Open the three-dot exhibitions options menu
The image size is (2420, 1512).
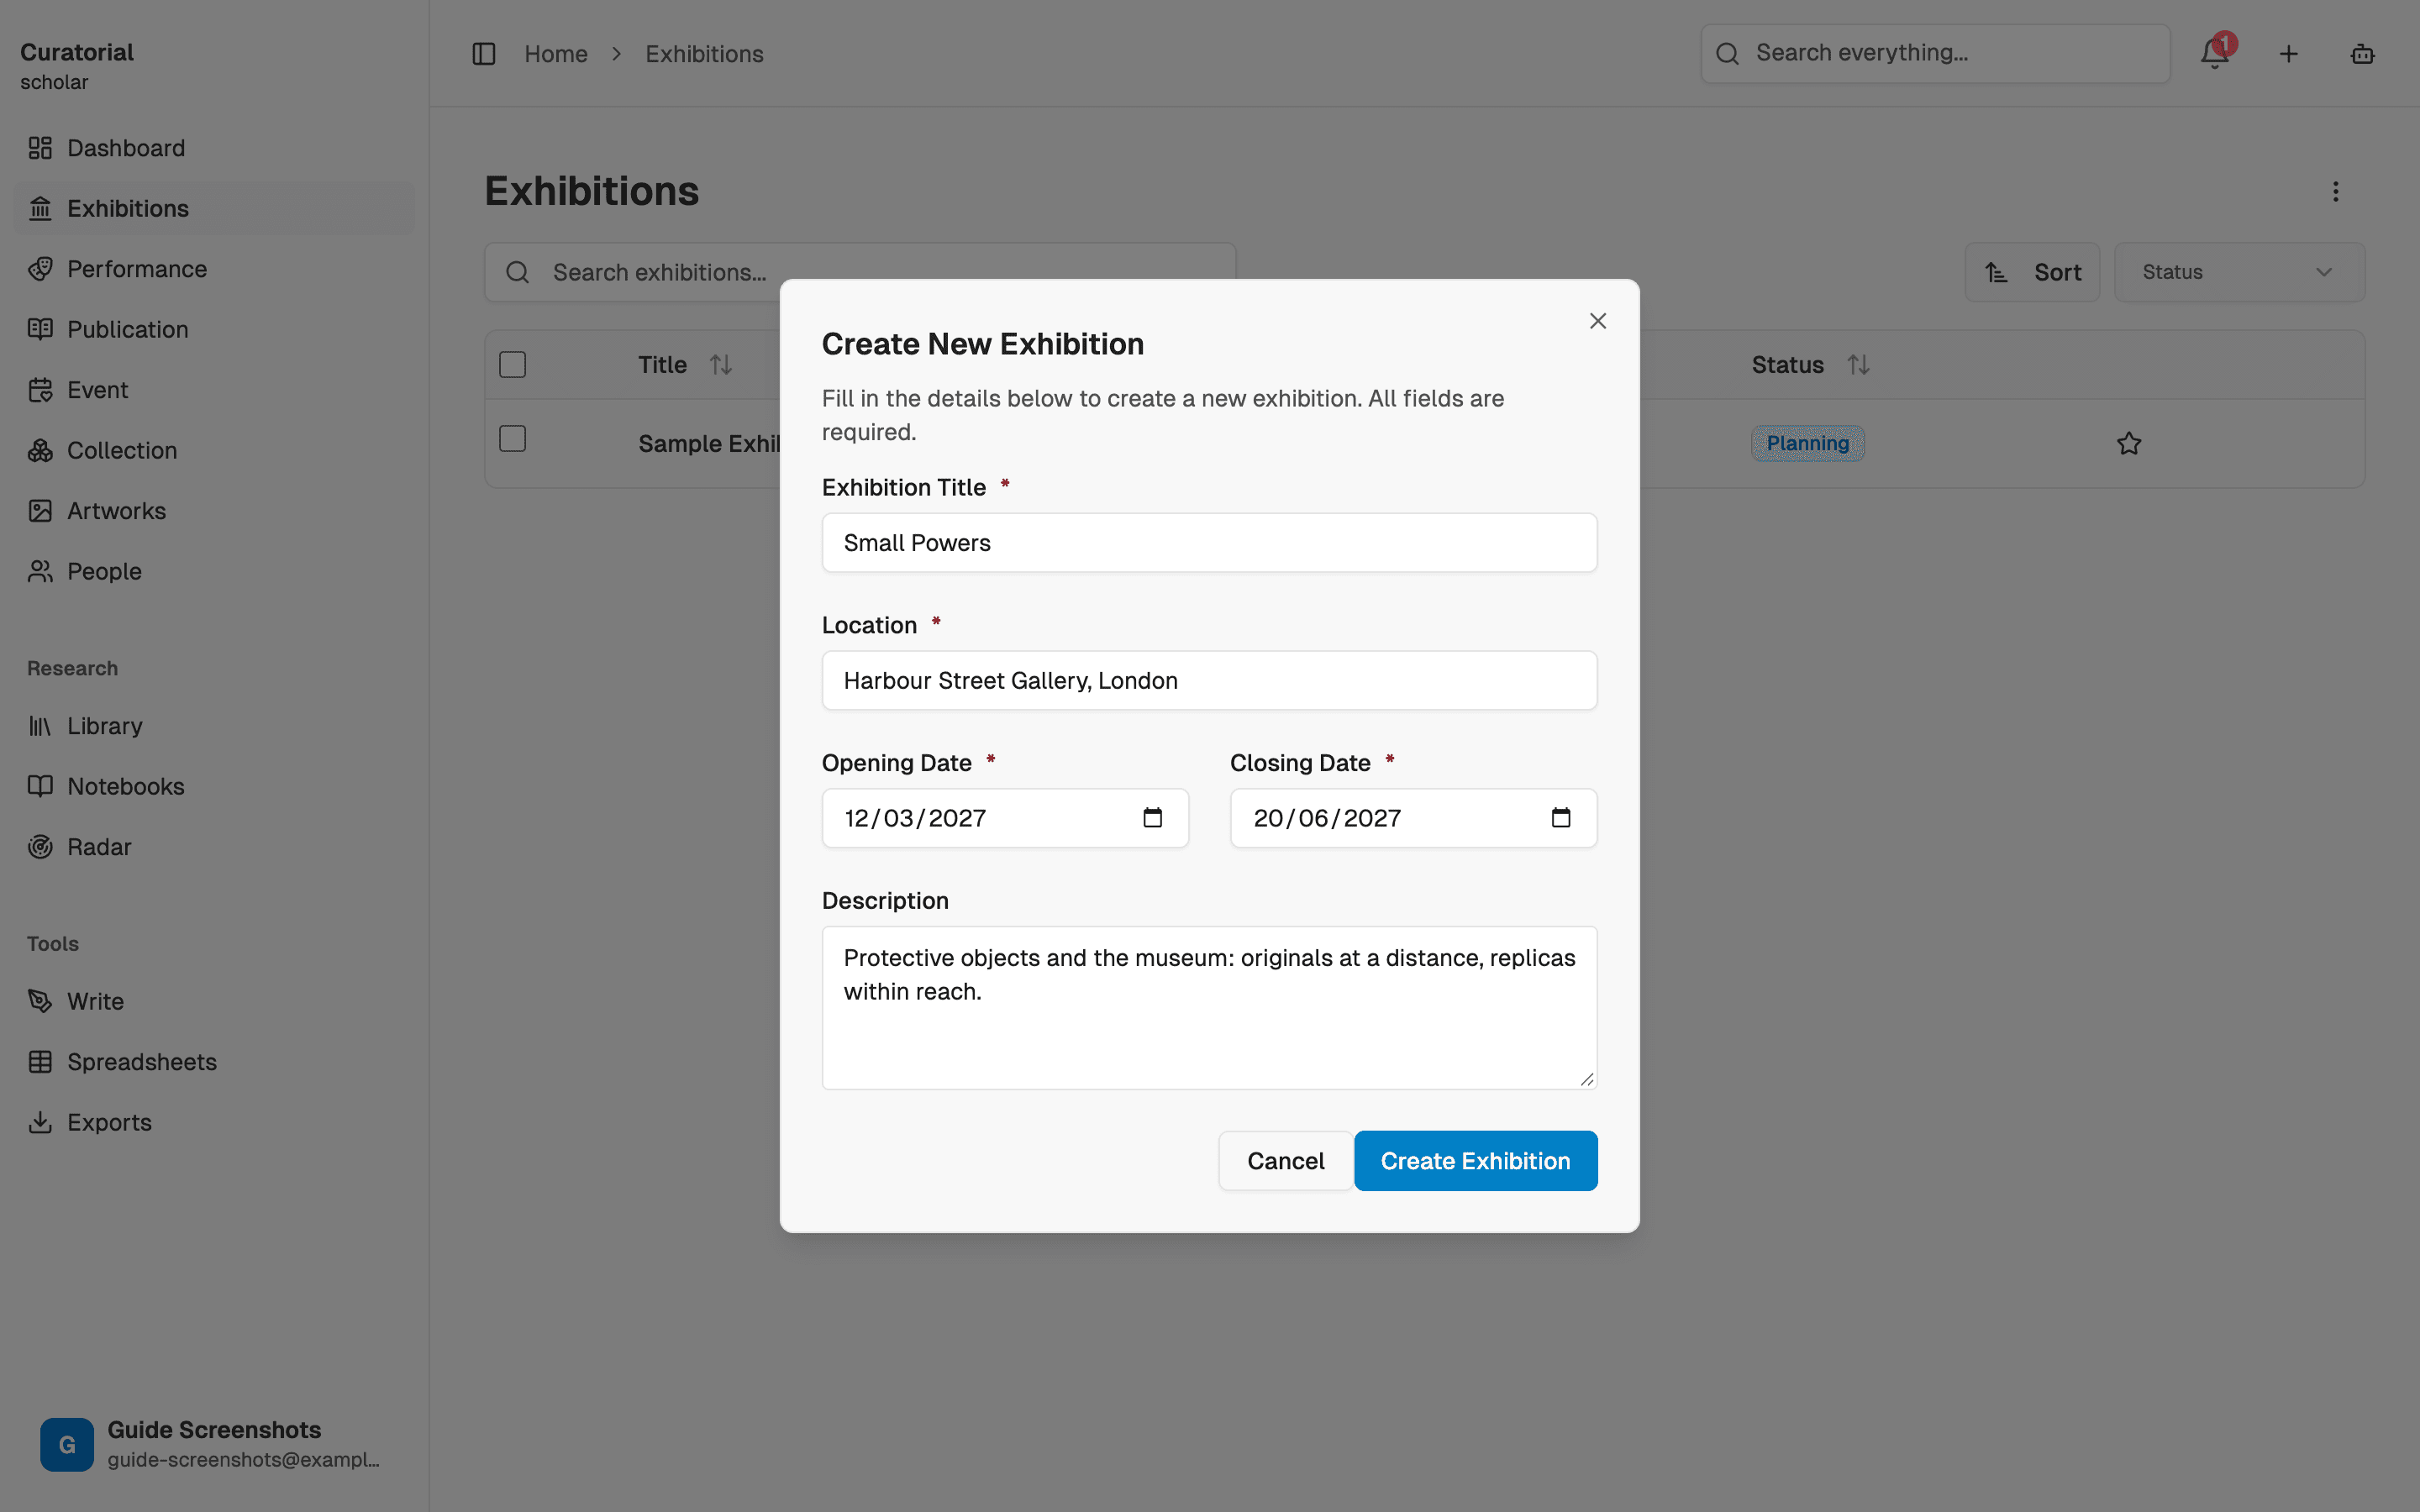coord(2336,191)
